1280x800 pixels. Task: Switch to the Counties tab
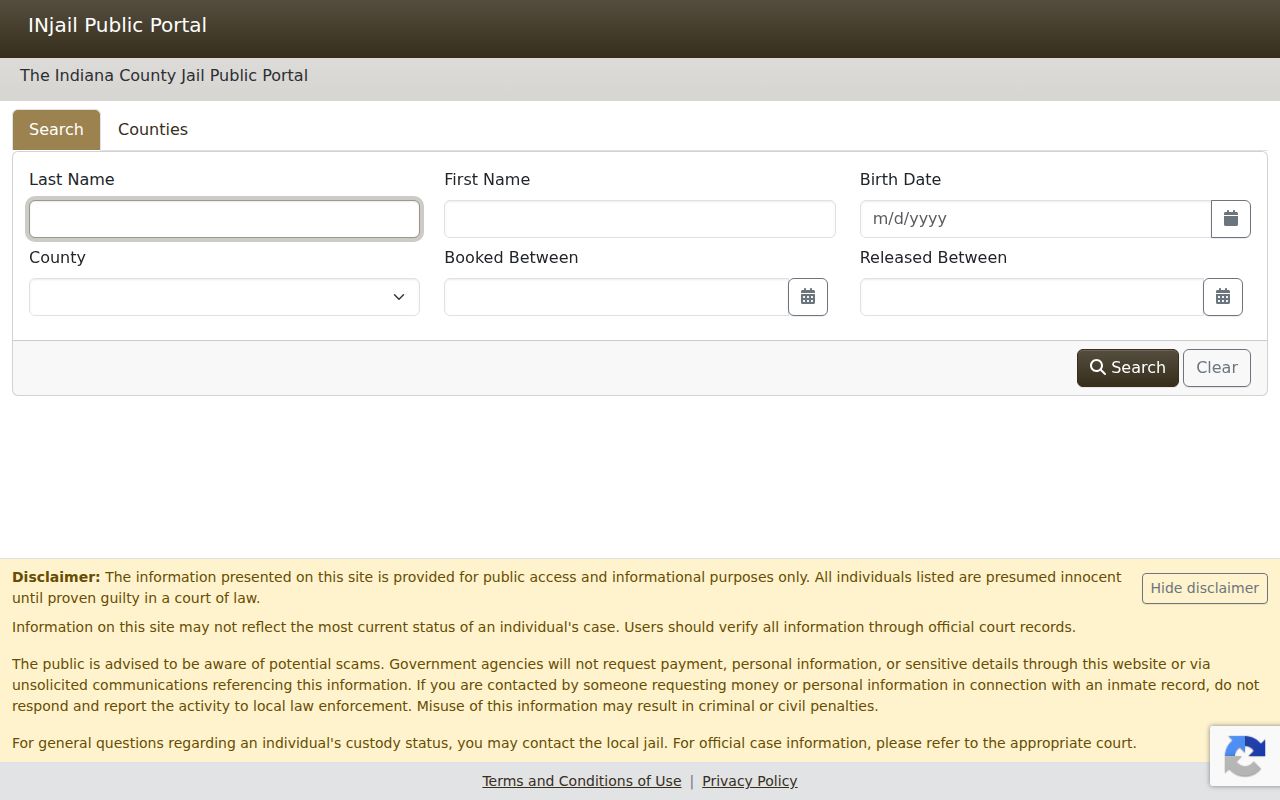(153, 130)
